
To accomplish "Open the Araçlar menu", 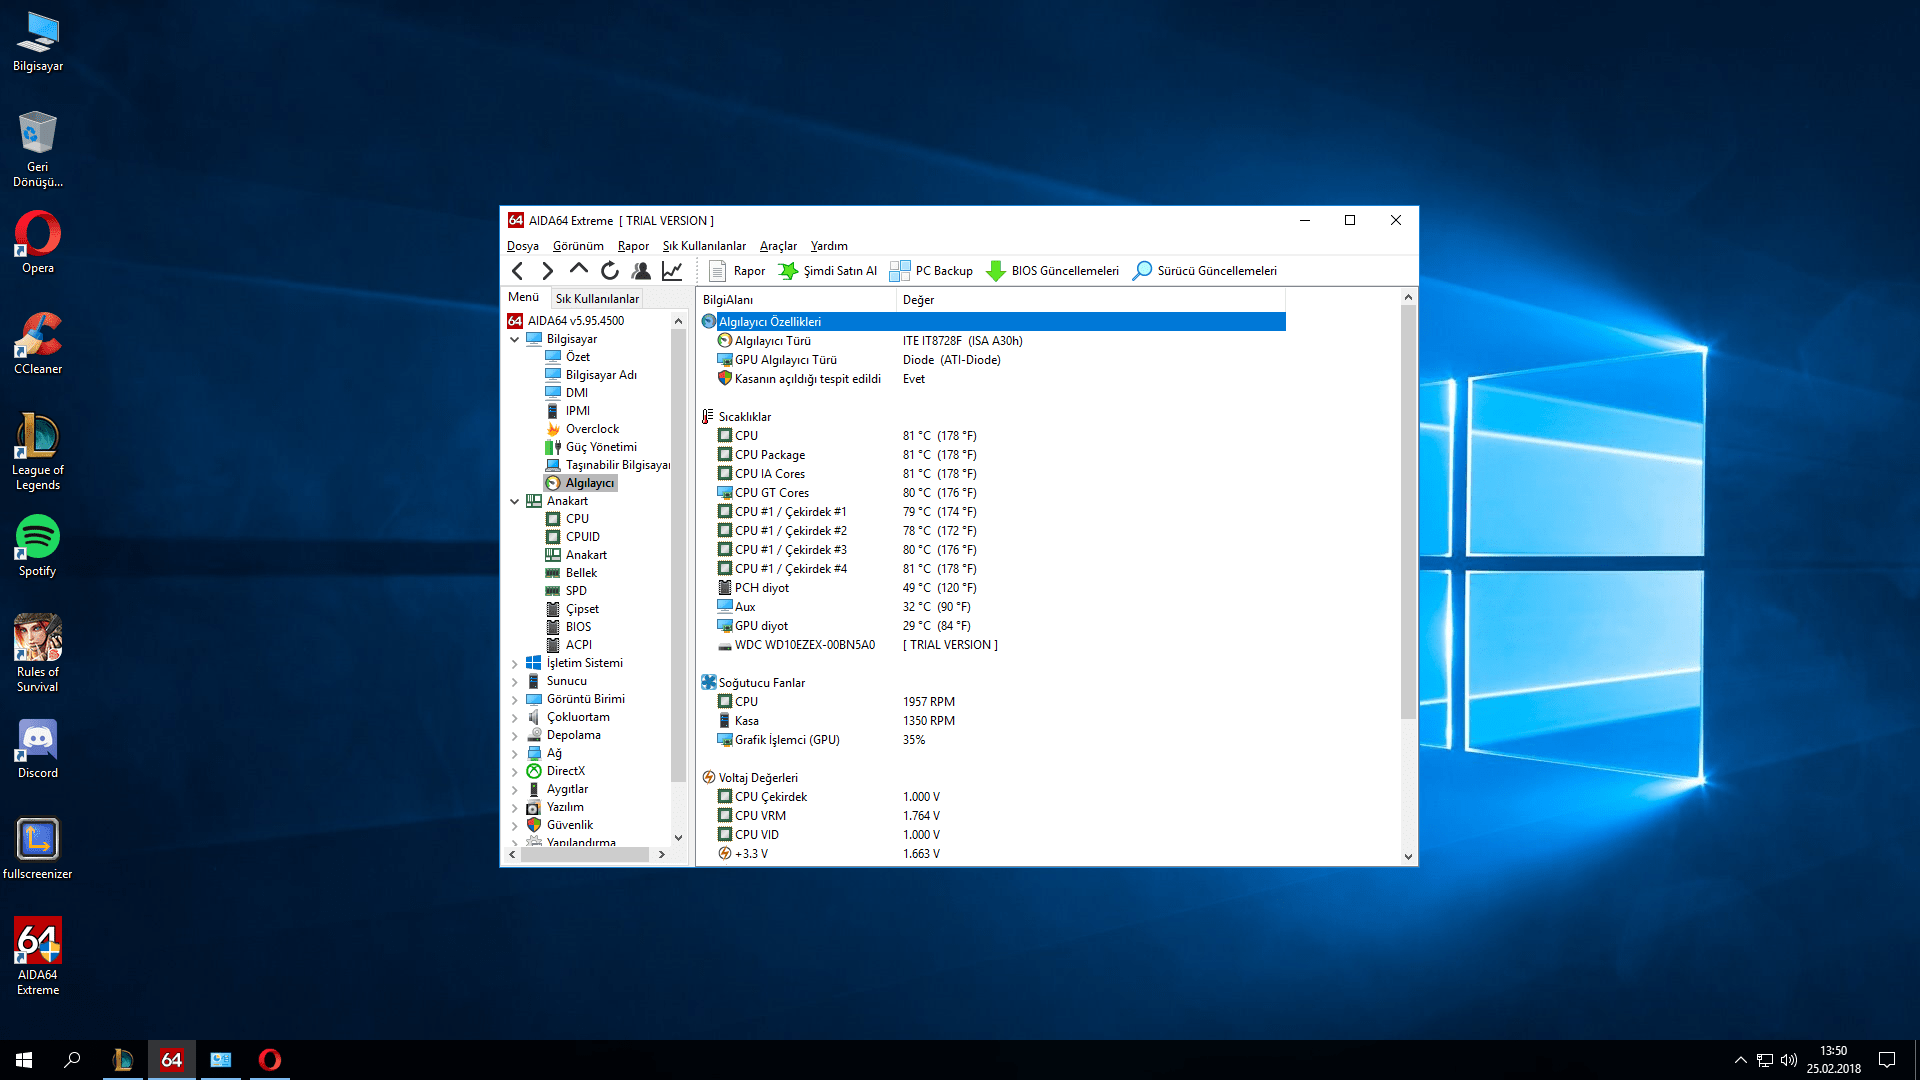I will (778, 246).
